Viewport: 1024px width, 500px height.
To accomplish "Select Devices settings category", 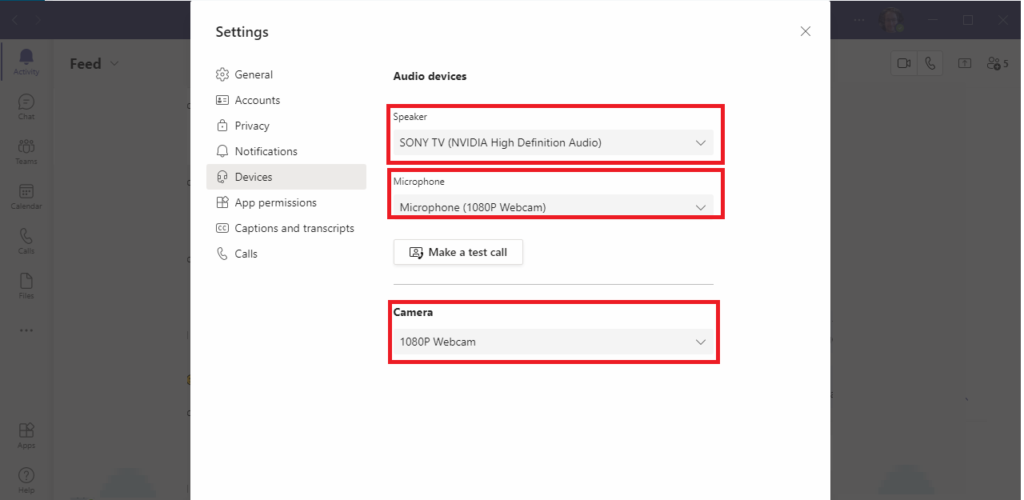I will 286,177.
